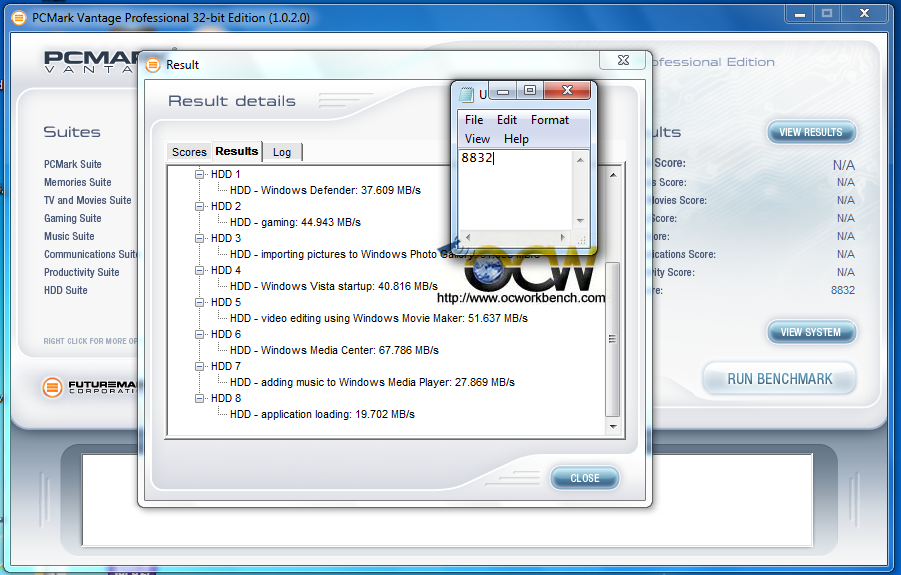Viewport: 901px width, 575px height.
Task: Click in the Notepad text area
Action: (516, 190)
